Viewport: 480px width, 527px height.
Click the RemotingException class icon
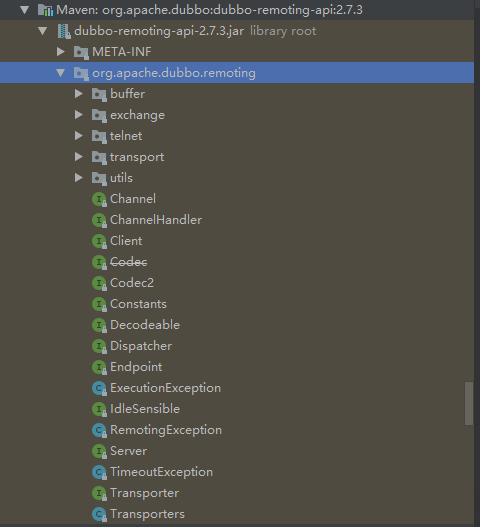[x=99, y=430]
